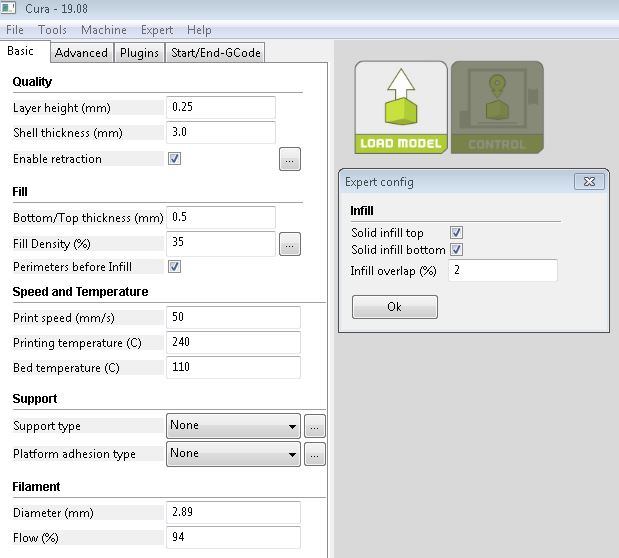Switch to the Advanced tab
The height and width of the screenshot is (558, 619).
pos(81,53)
